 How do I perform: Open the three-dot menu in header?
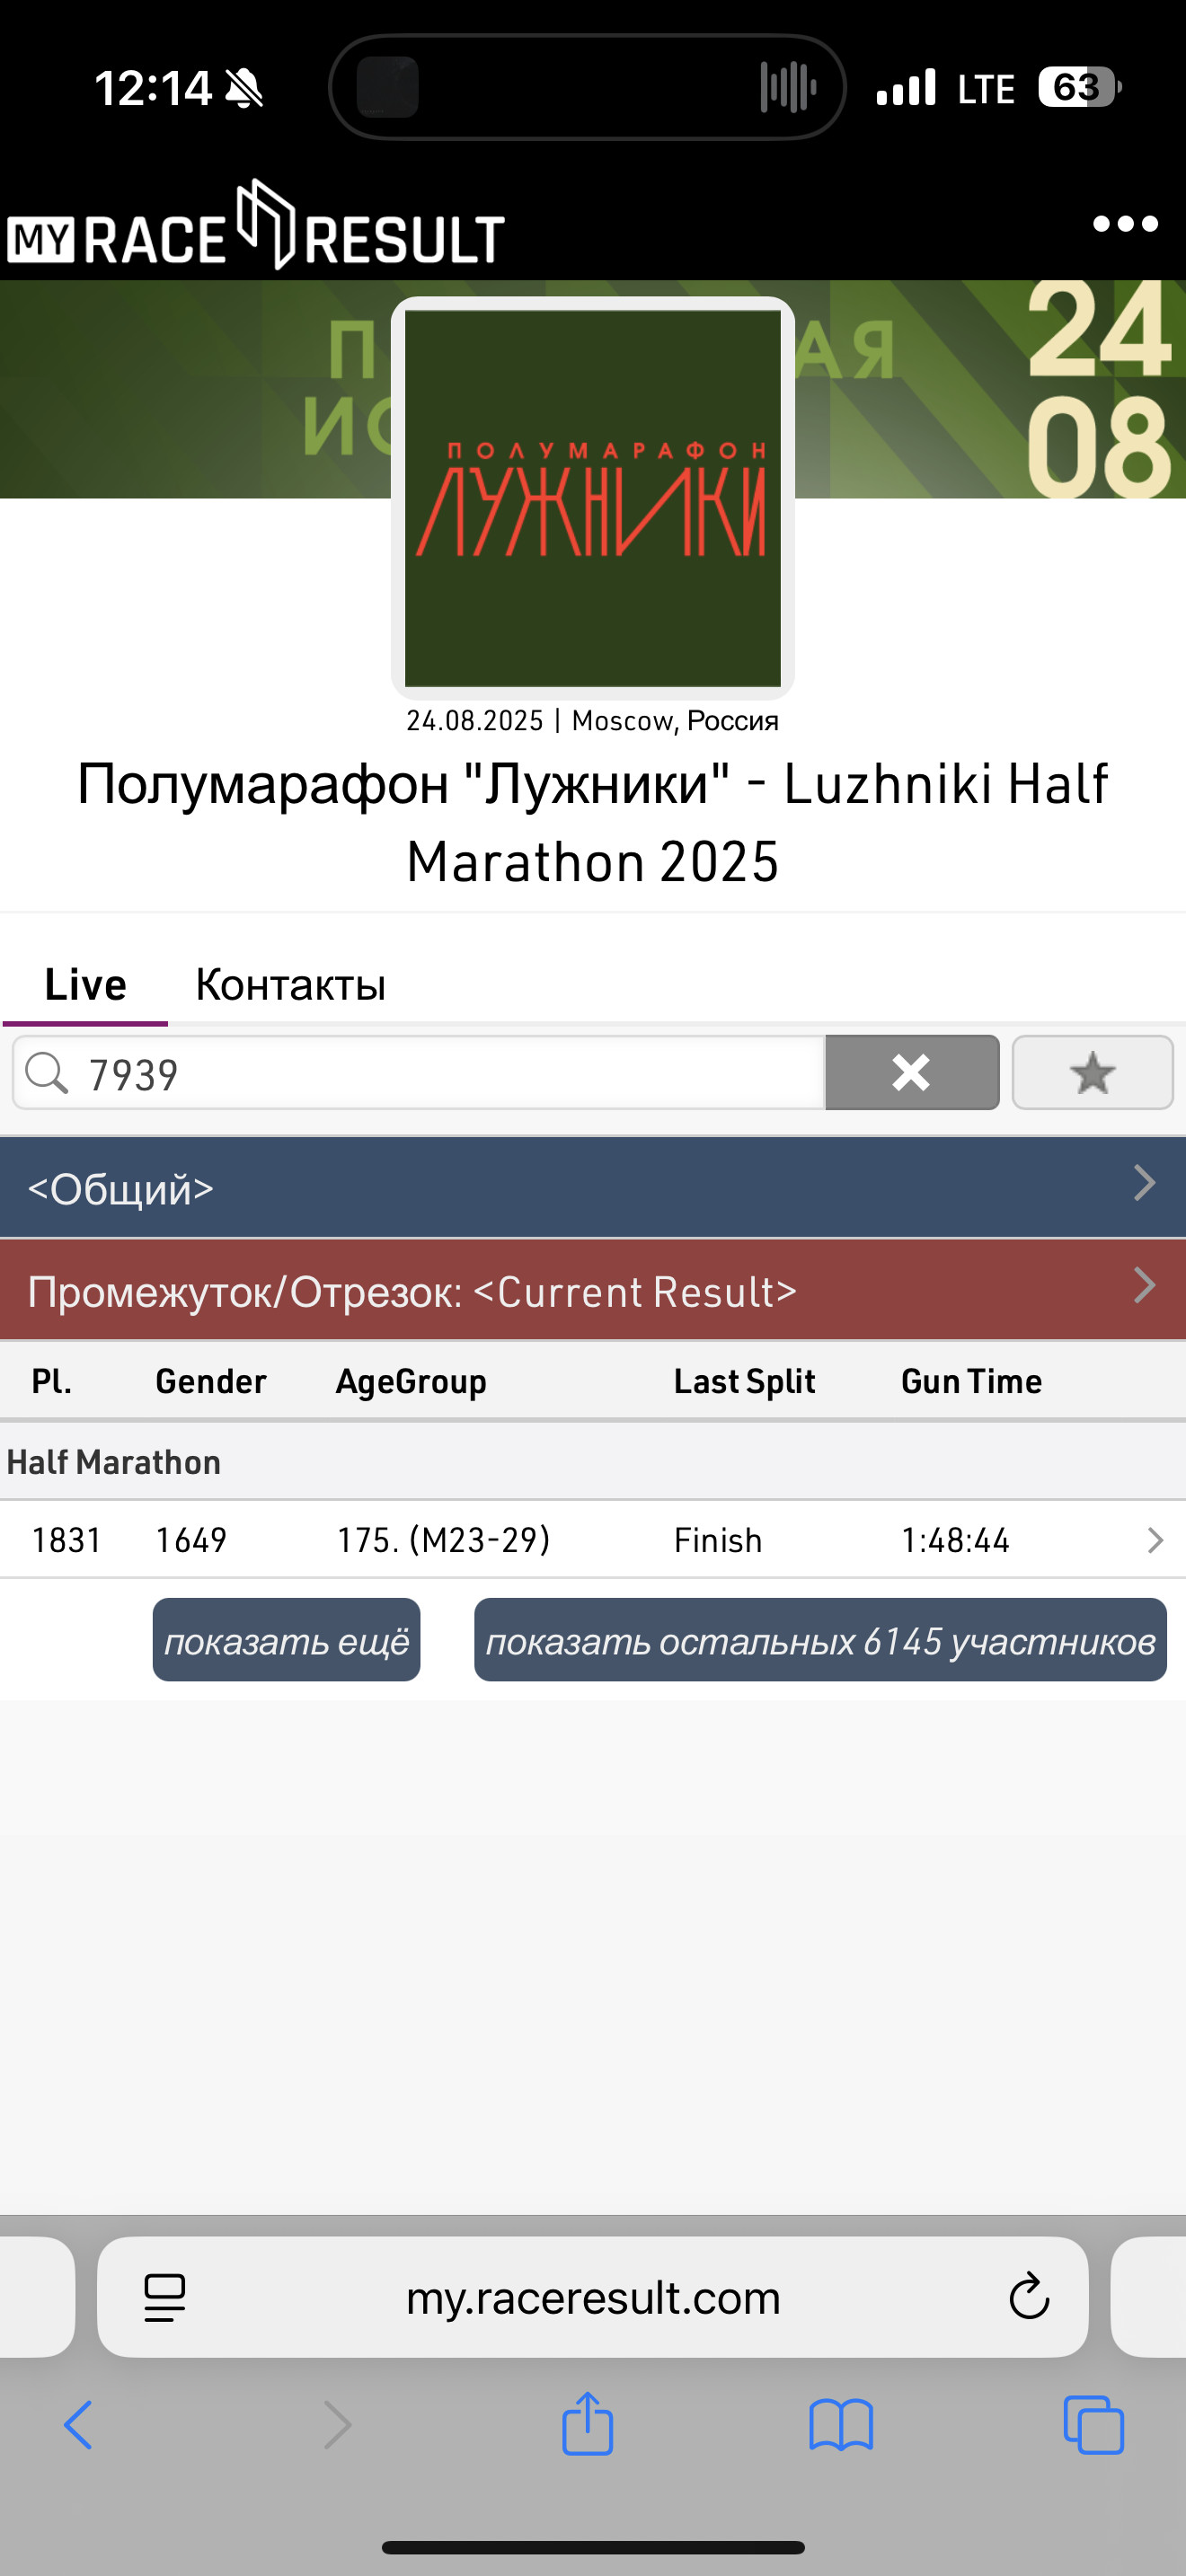pos(1125,224)
